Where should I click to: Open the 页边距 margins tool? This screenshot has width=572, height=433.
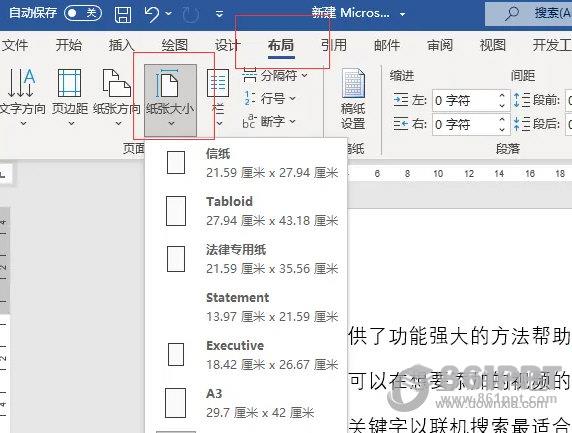coord(70,98)
